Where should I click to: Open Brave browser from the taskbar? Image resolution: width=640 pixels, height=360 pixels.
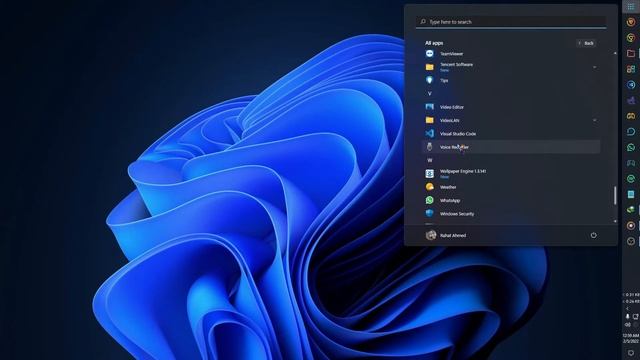pyautogui.click(x=631, y=22)
